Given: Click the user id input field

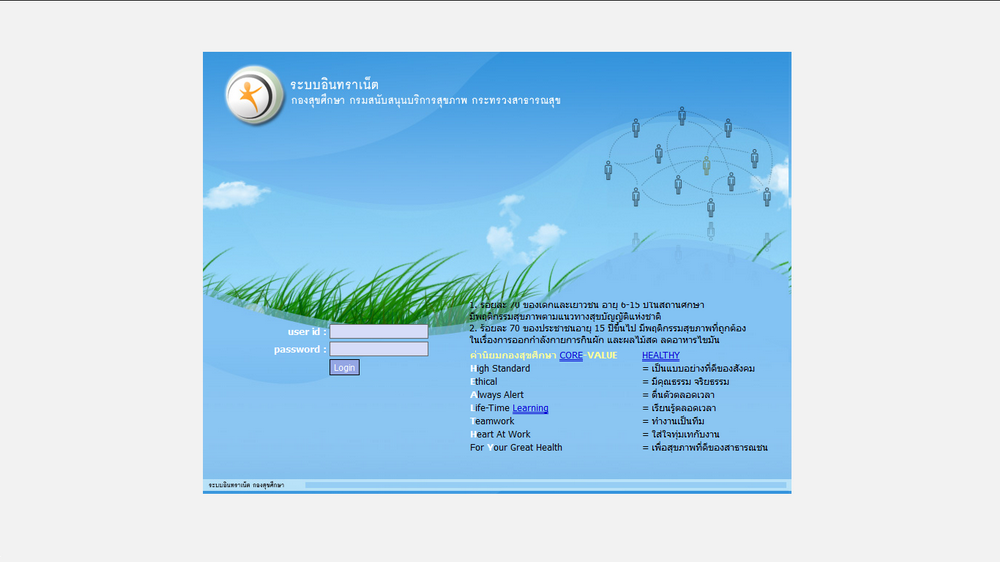Looking at the screenshot, I should 379,331.
